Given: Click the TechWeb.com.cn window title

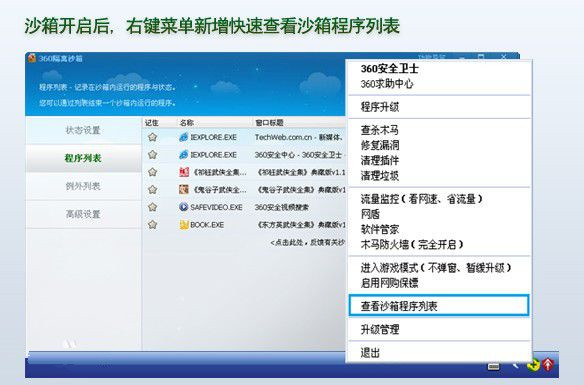Looking at the screenshot, I should click(x=299, y=137).
